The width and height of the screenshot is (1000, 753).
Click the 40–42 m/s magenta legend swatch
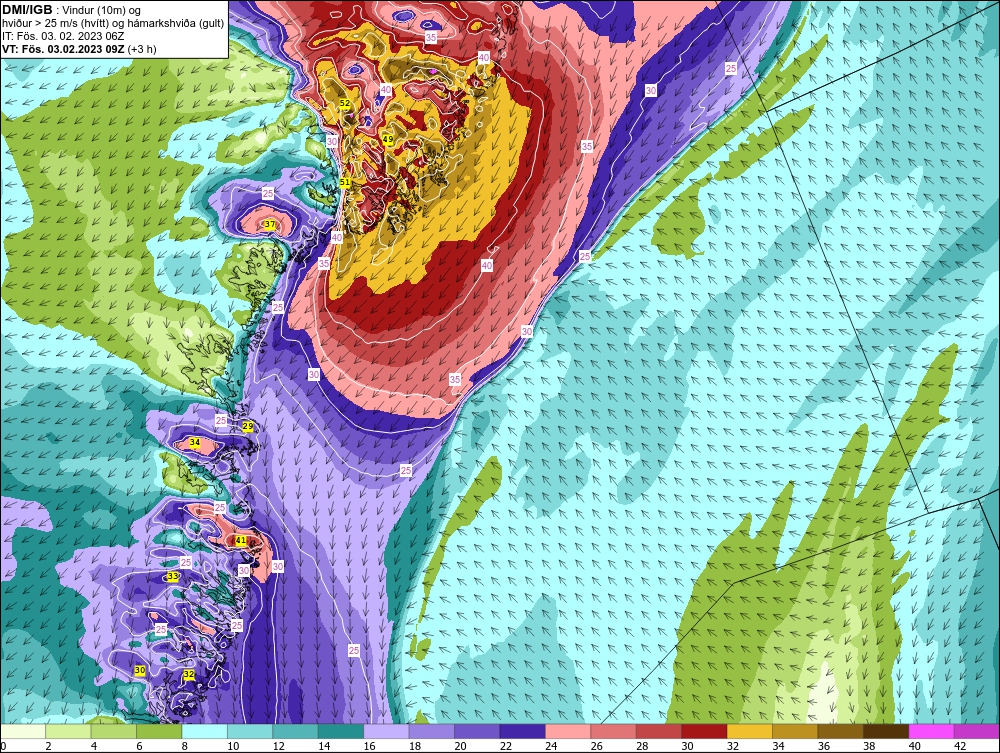pyautogui.click(x=931, y=731)
